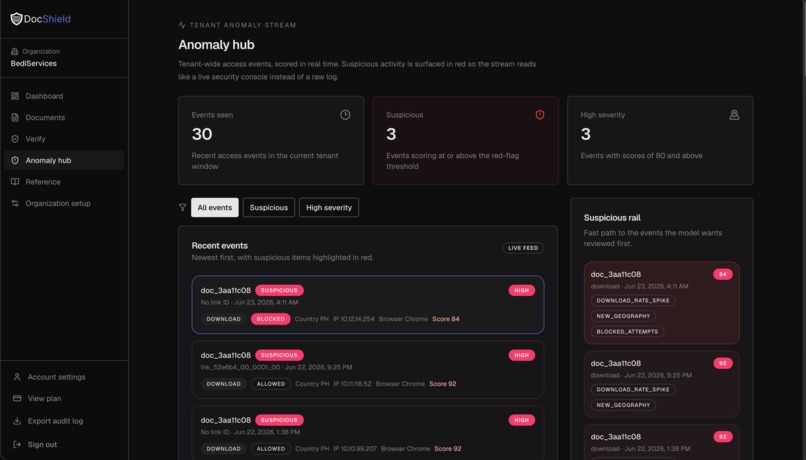
Task: Click the page scrollbar on right edge
Action: (x=803, y=39)
